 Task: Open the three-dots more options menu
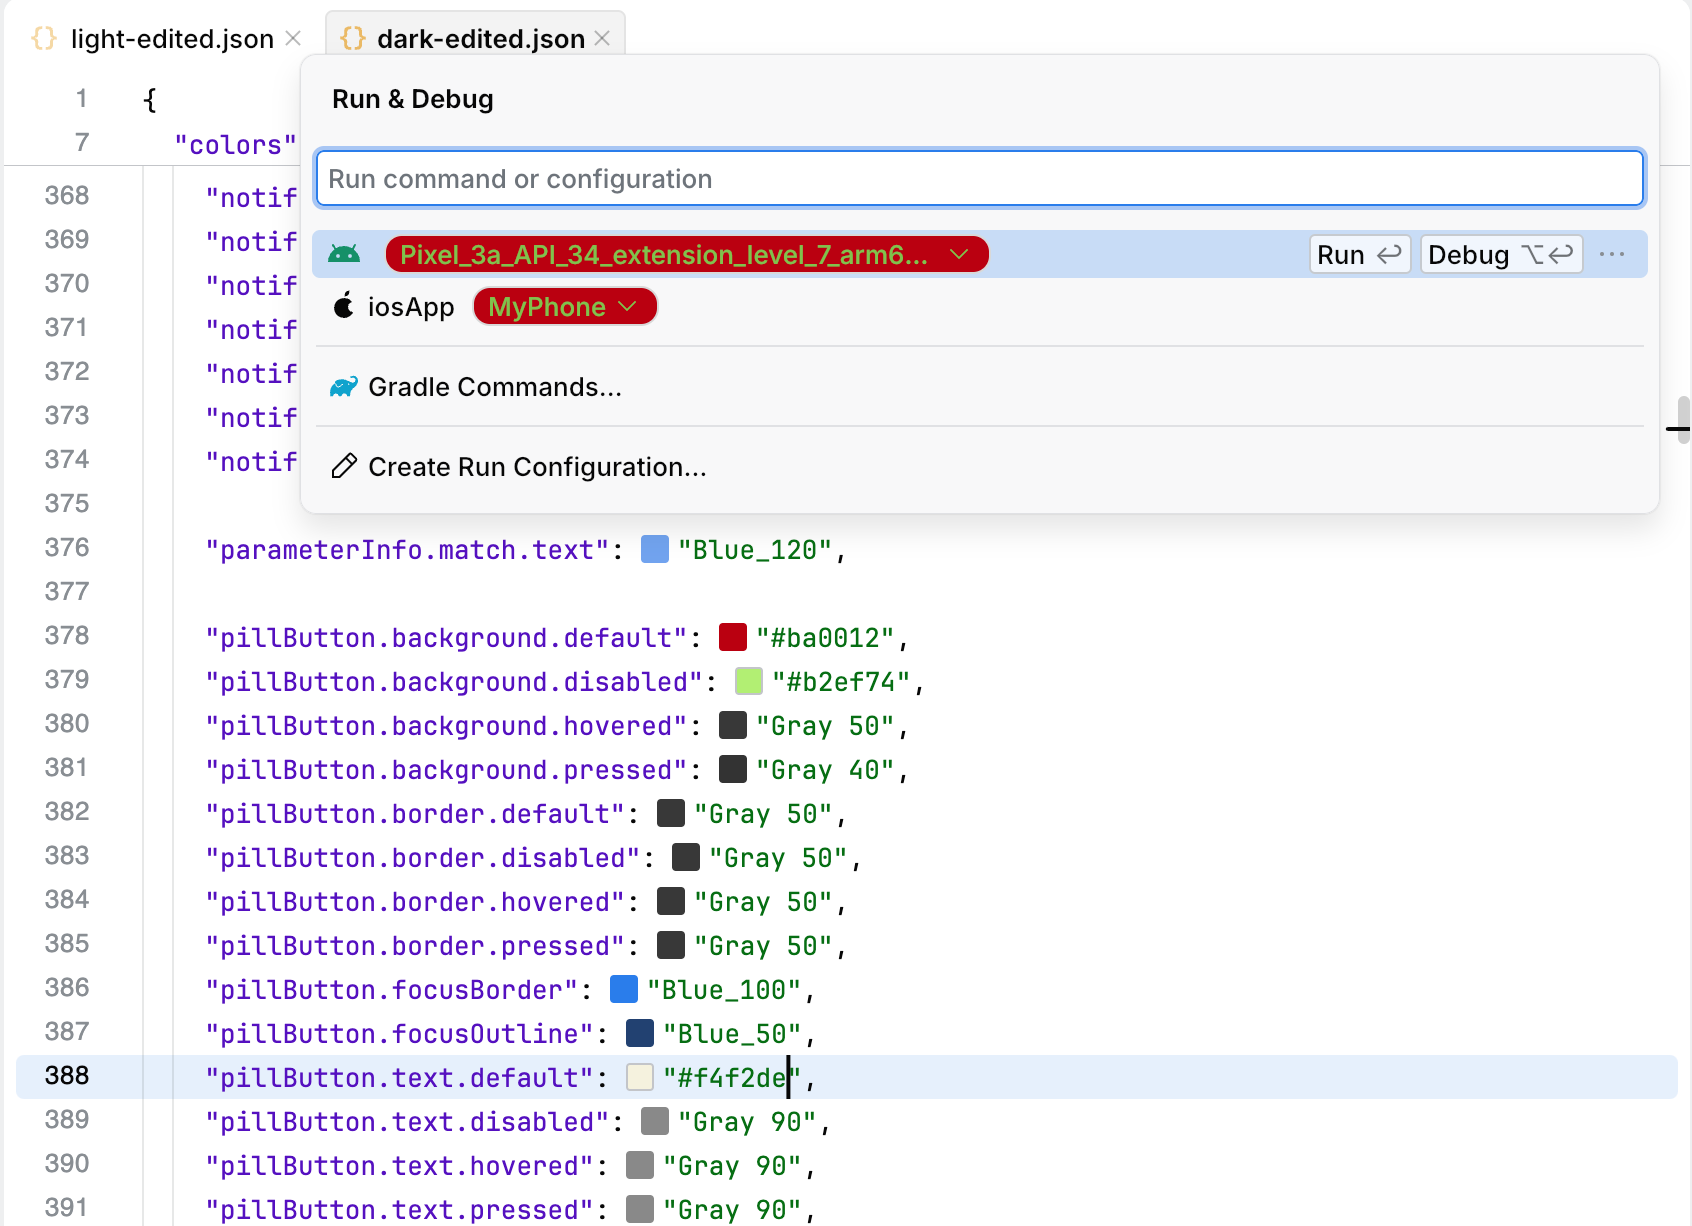pos(1612,255)
